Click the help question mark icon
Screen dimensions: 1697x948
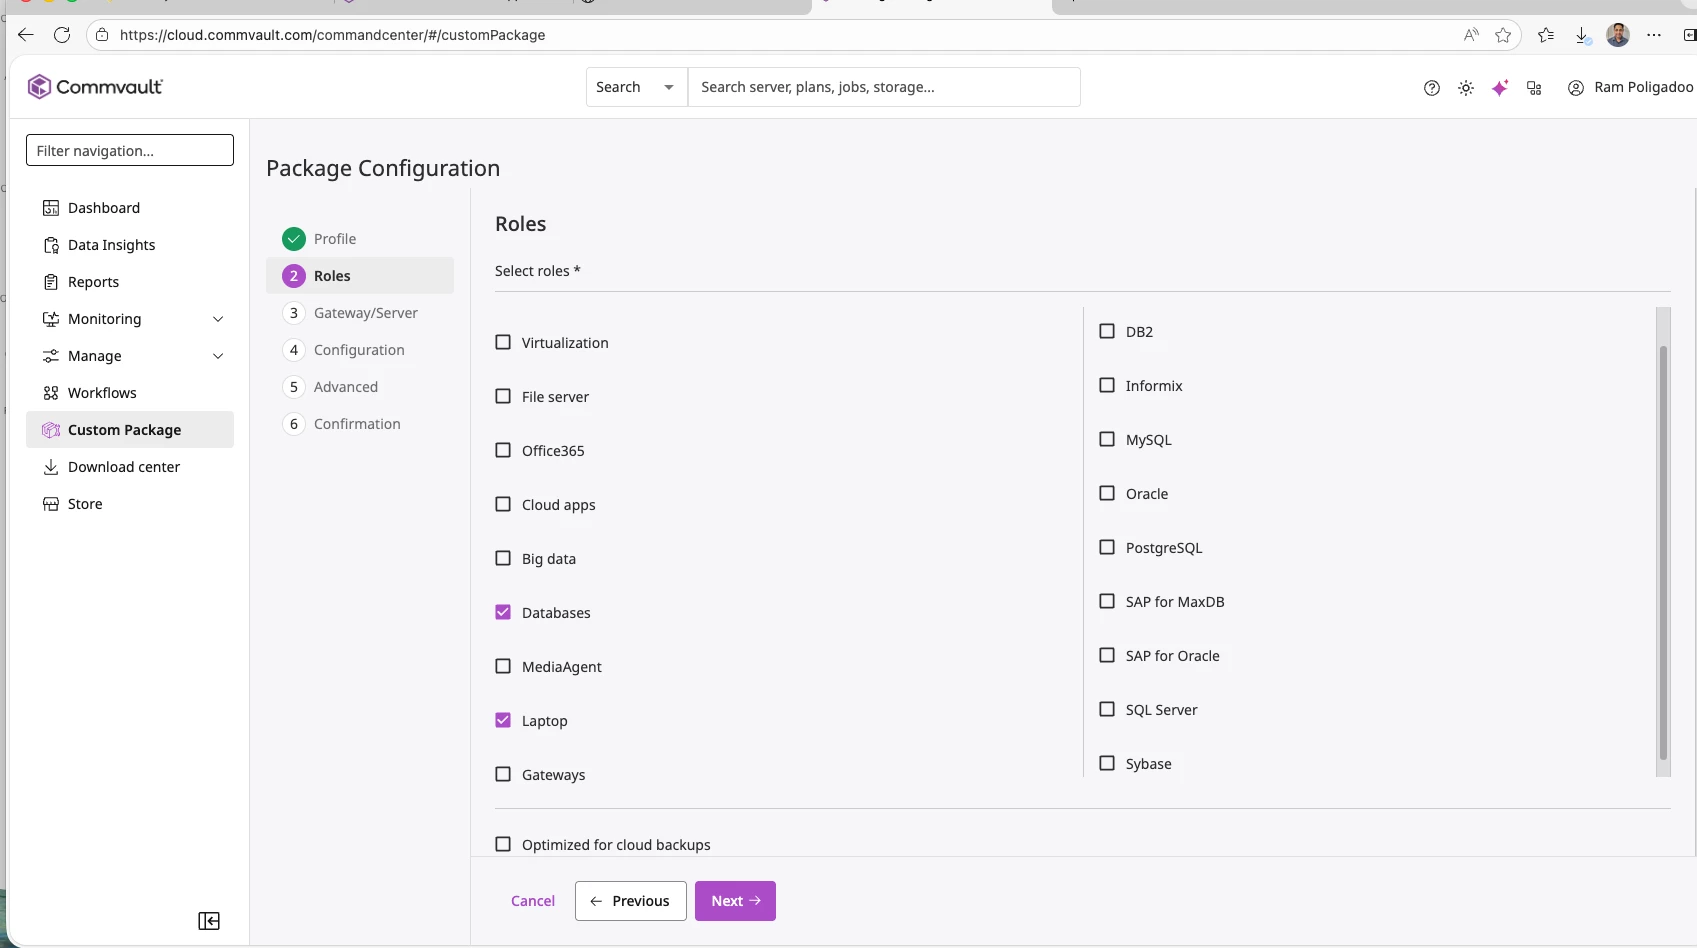(x=1432, y=88)
